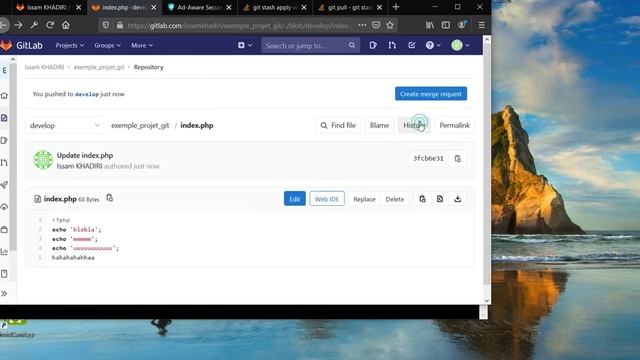This screenshot has height=360, width=640.
Task: Click the Blame button
Action: (379, 125)
